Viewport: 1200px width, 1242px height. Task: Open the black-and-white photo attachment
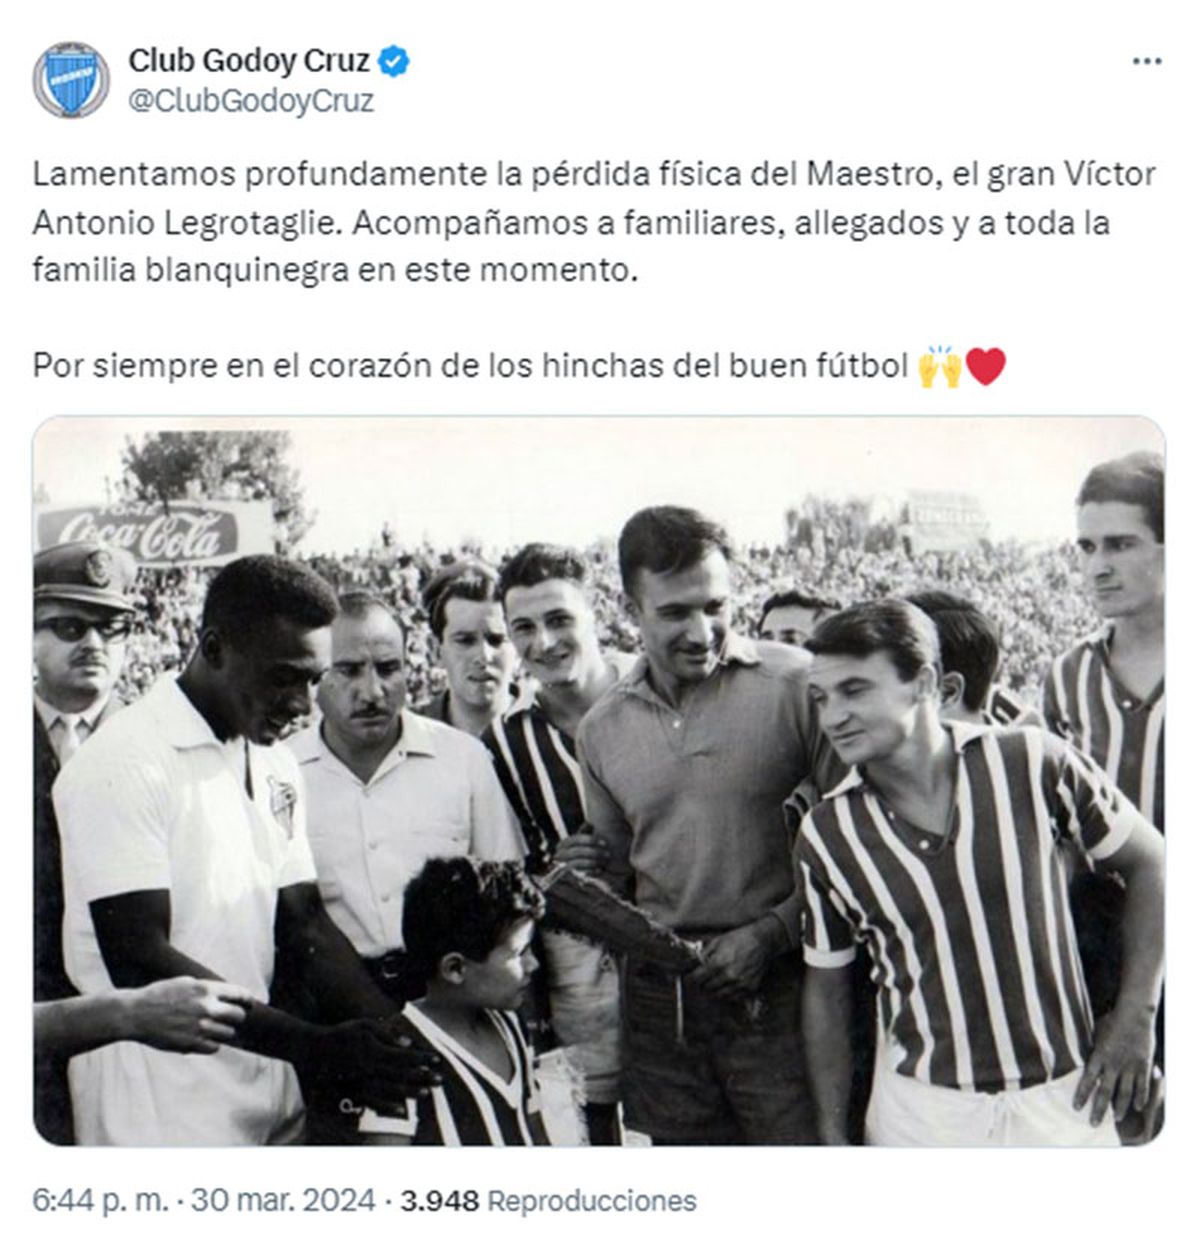coord(599,781)
